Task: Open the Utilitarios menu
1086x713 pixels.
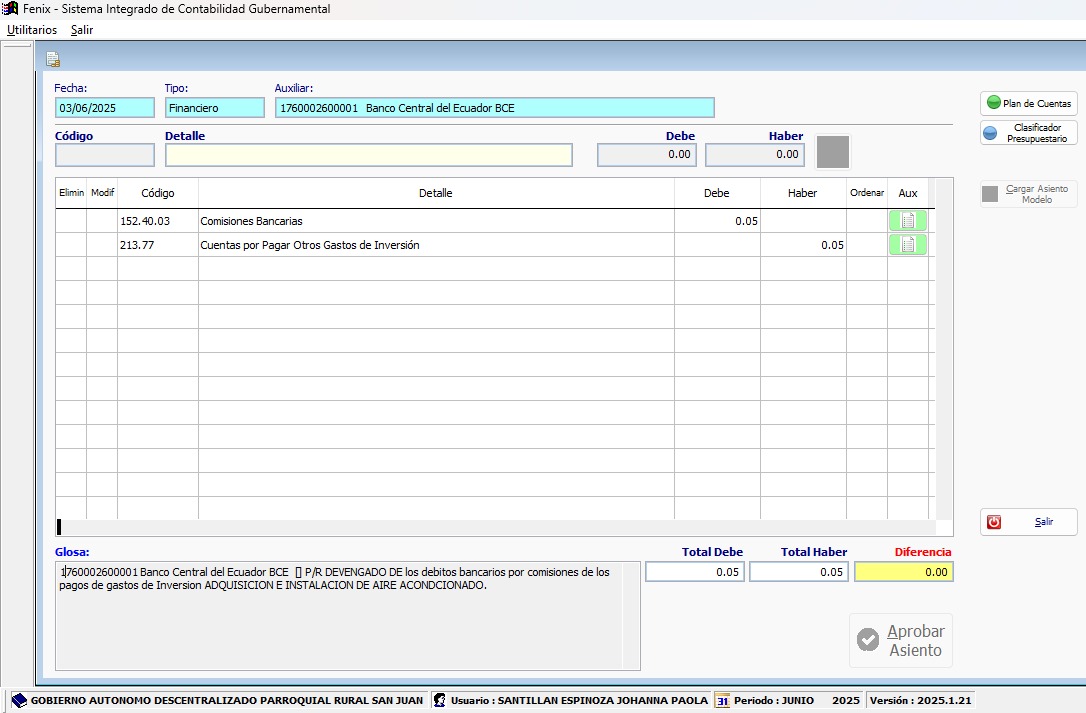Action: [x=32, y=30]
